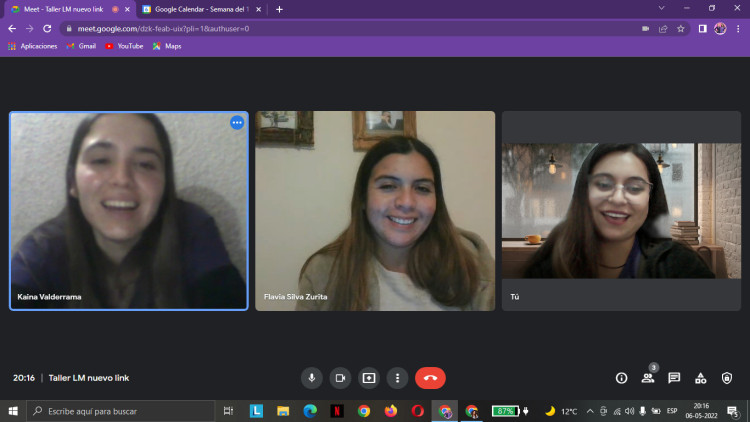
Task: Click the address bar URL
Action: point(163,29)
